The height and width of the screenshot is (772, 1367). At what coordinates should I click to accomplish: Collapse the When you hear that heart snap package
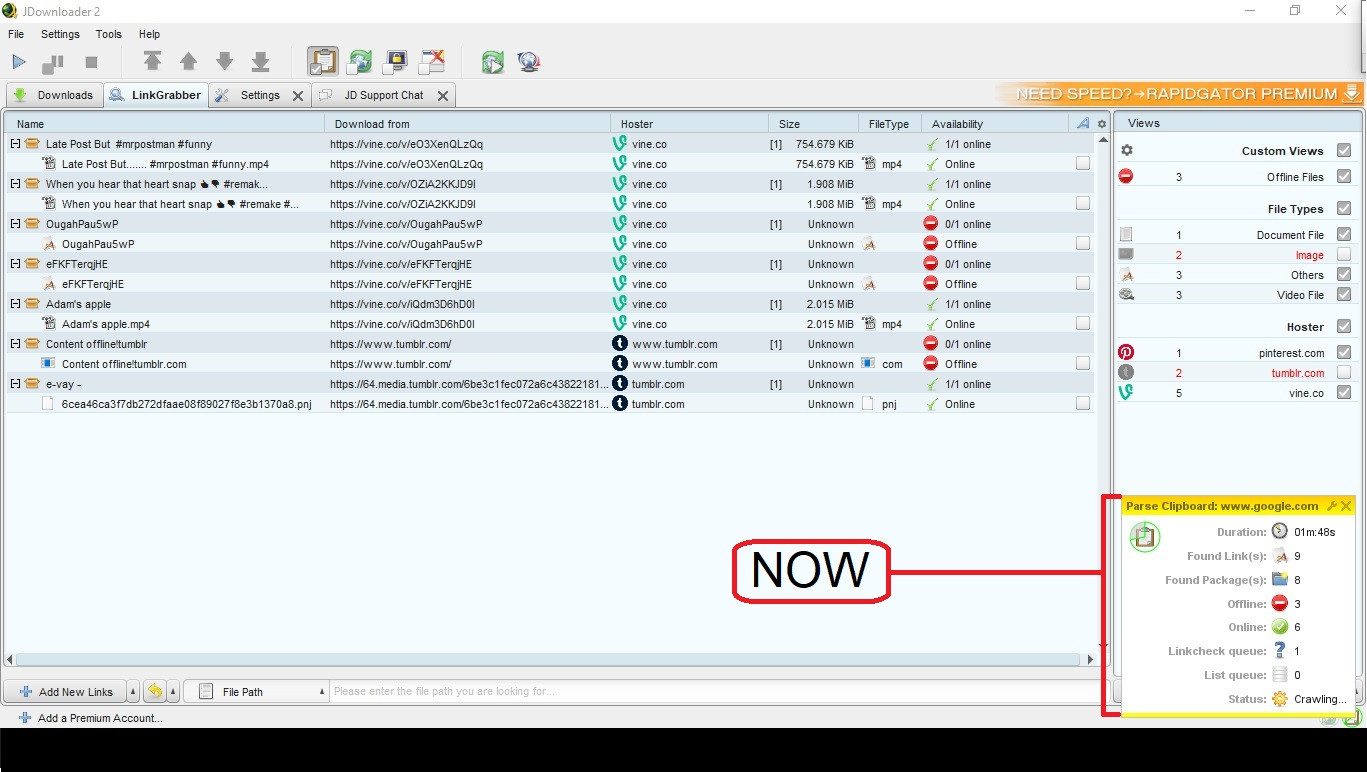tap(16, 184)
